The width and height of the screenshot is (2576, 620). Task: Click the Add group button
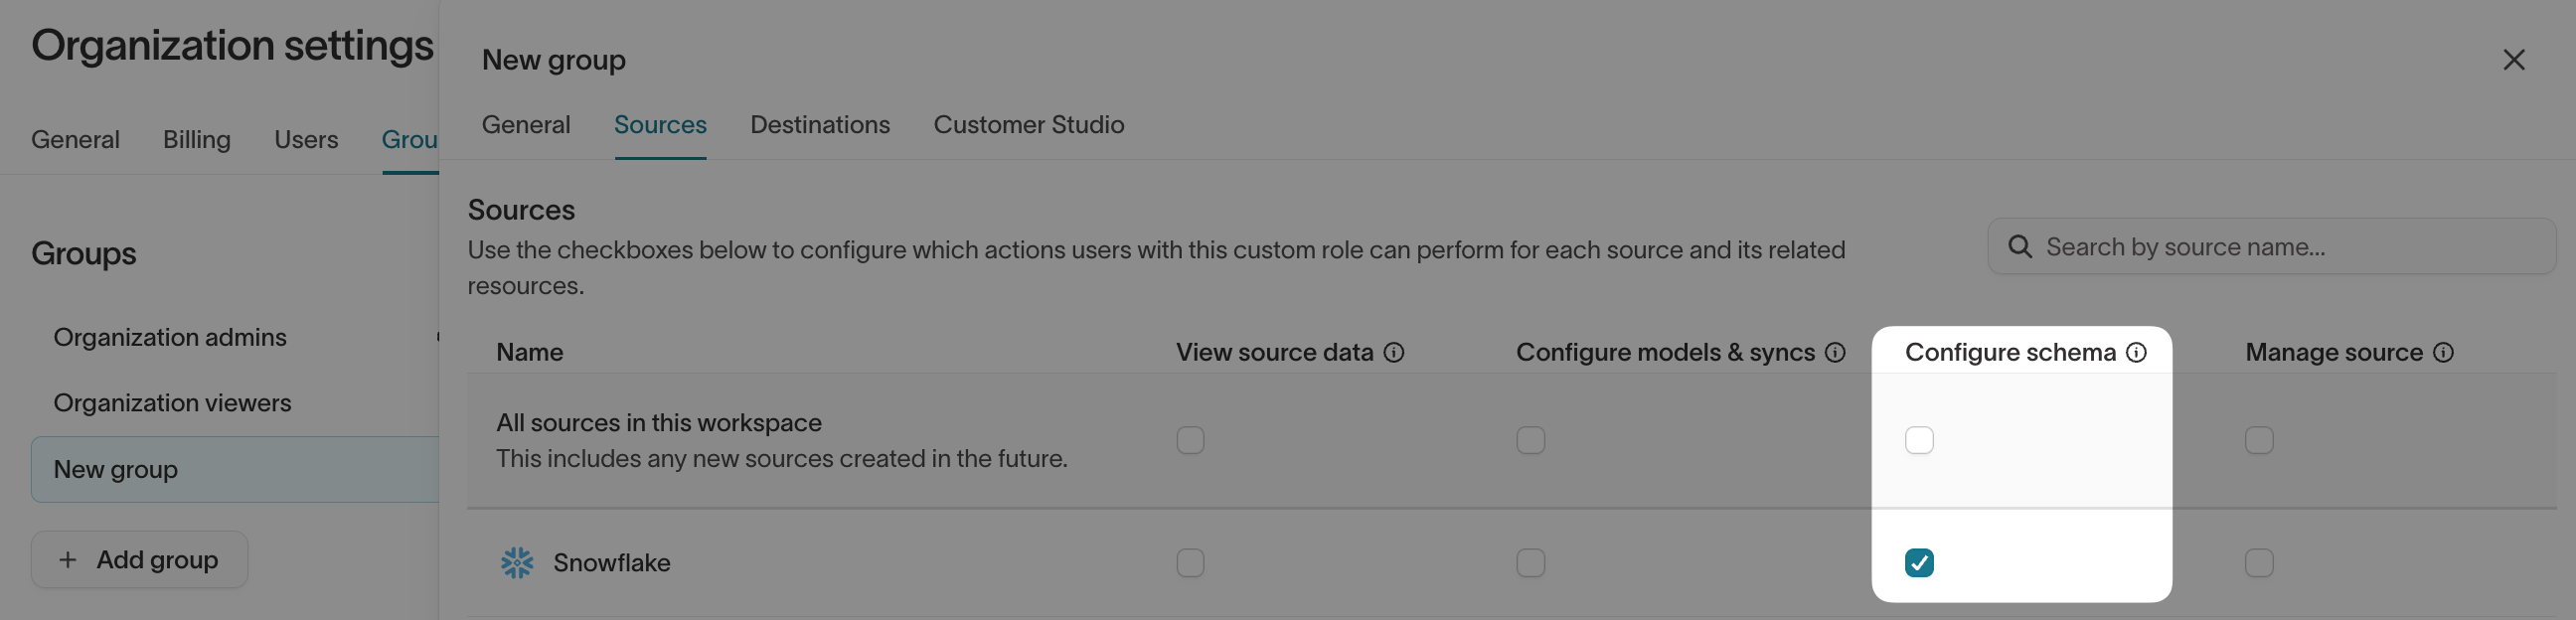point(139,560)
